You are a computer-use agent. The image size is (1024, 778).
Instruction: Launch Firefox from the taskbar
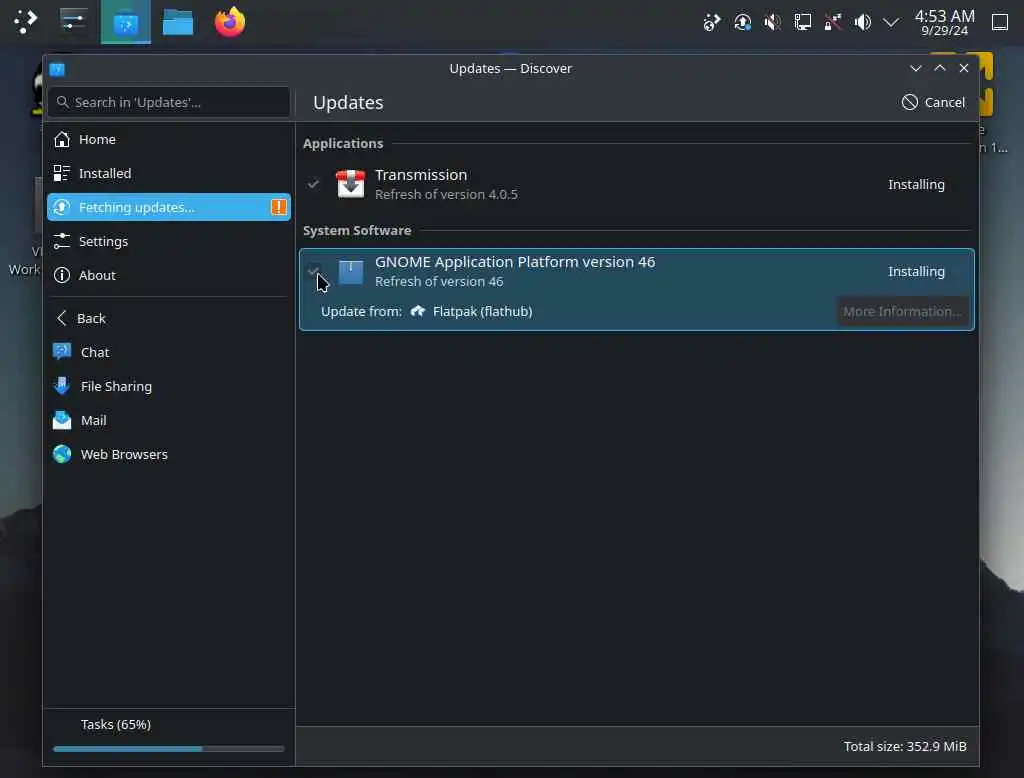[230, 22]
